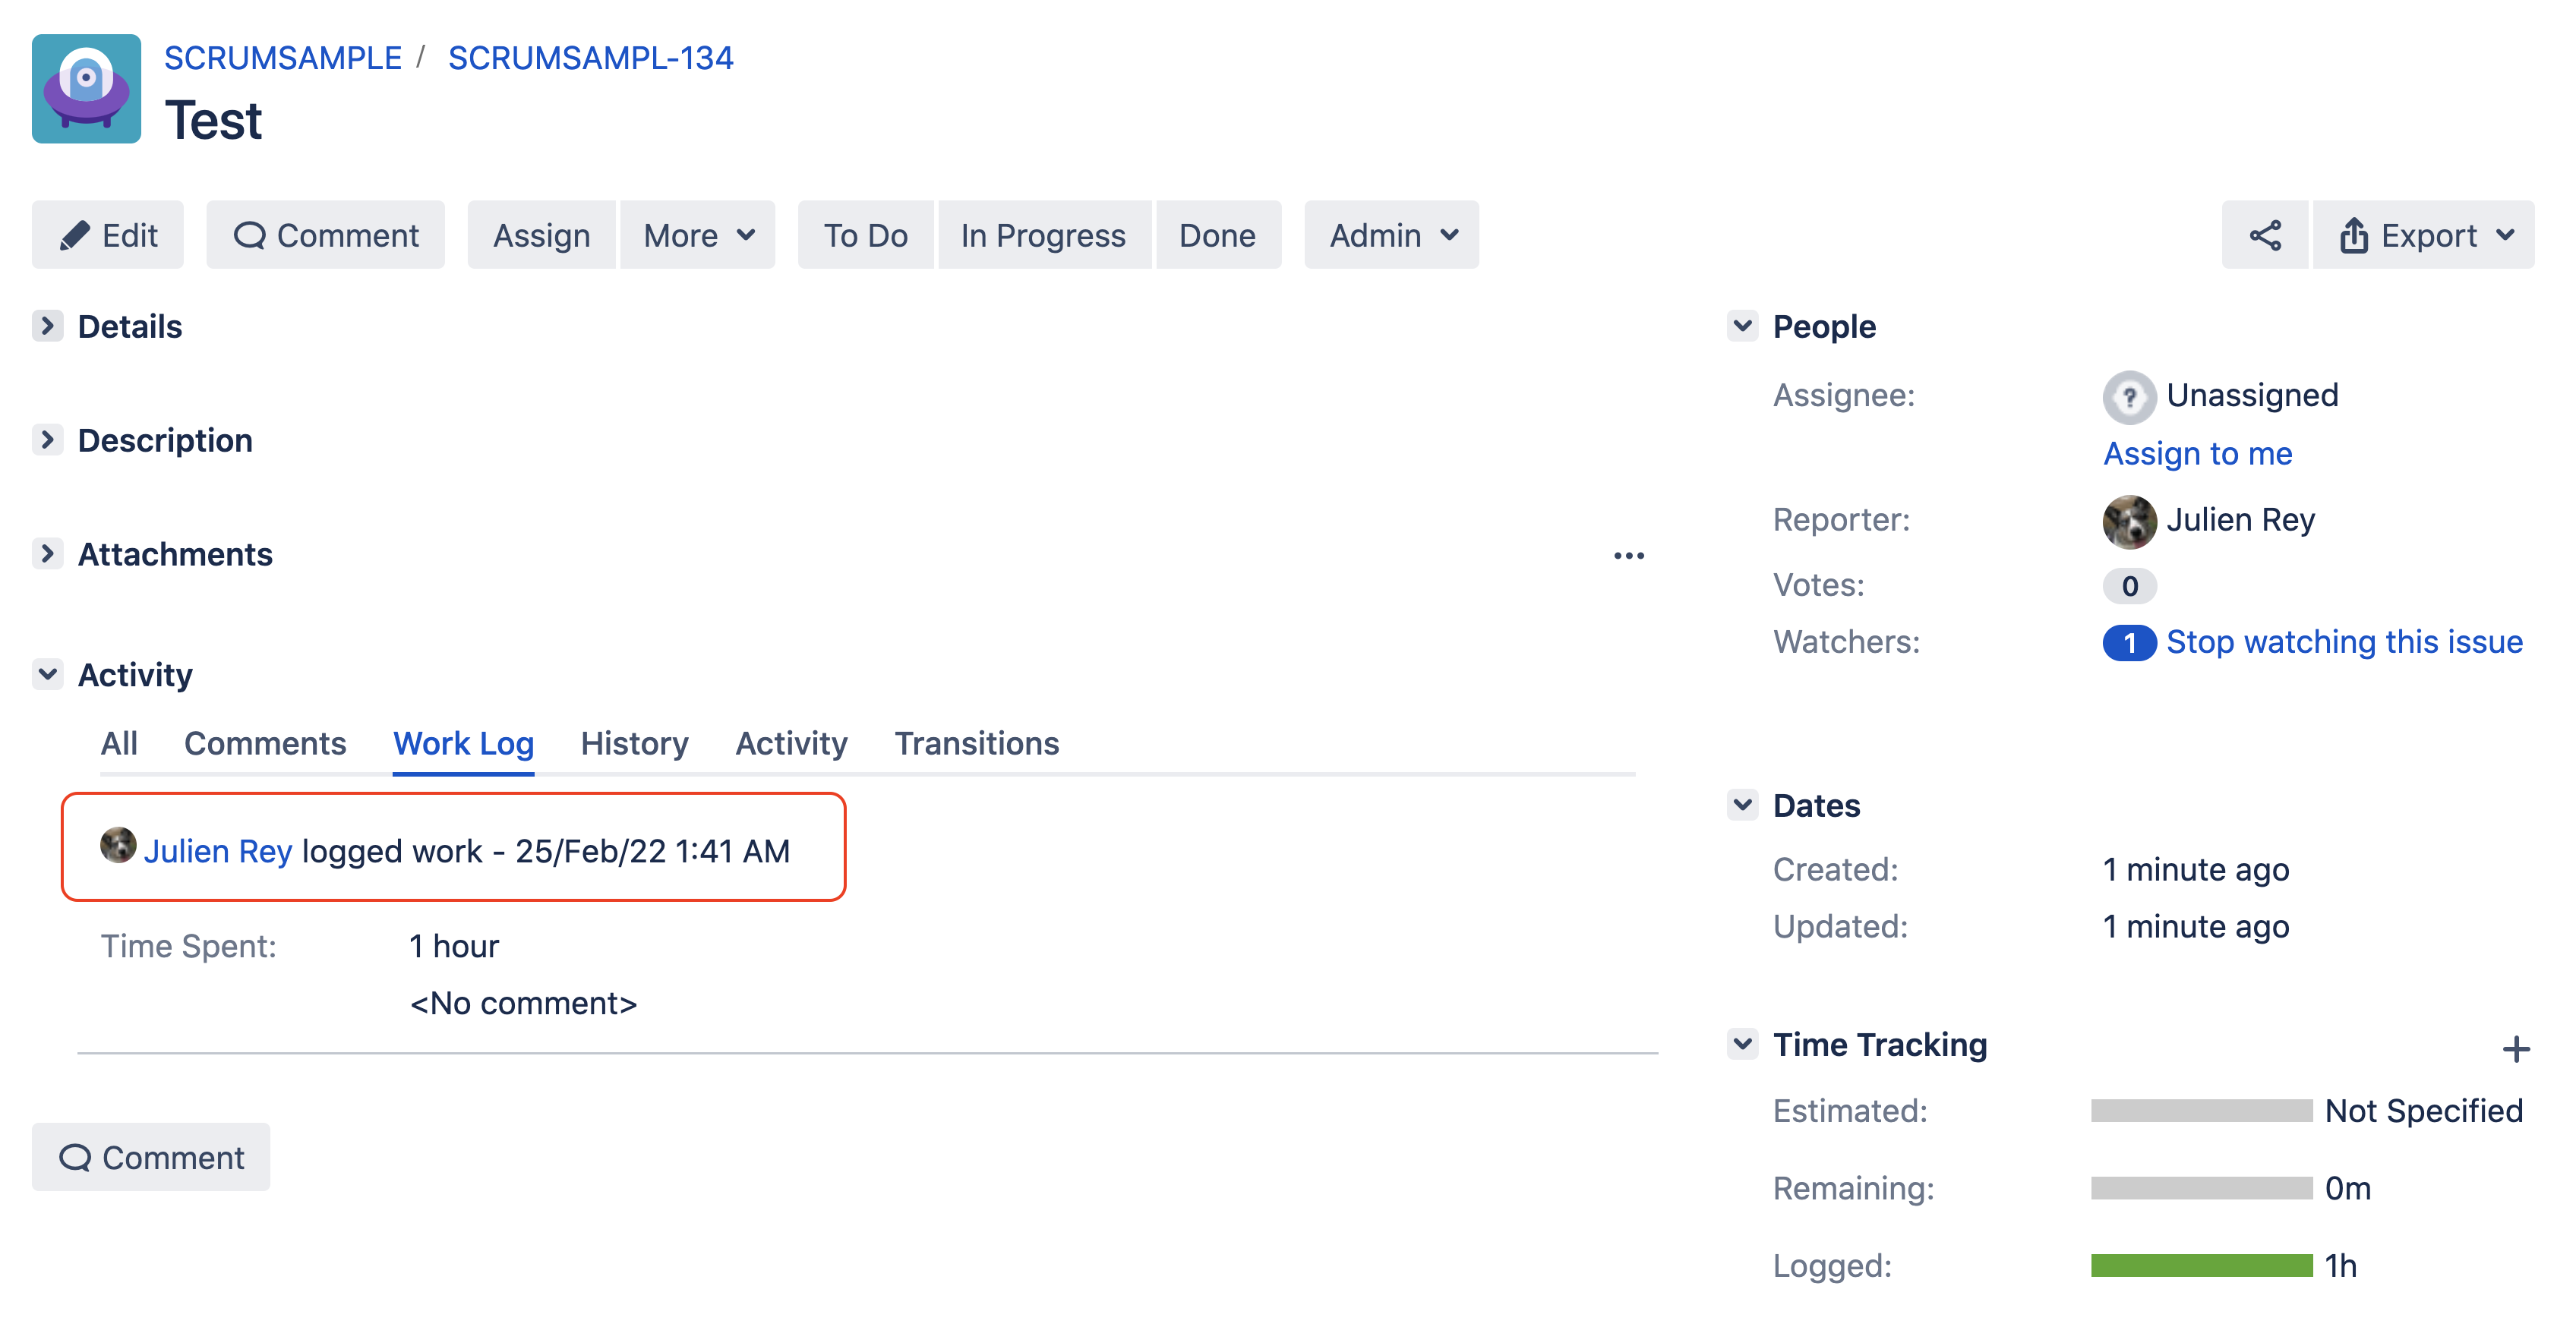
Task: Switch to the Transitions tab
Action: (976, 743)
